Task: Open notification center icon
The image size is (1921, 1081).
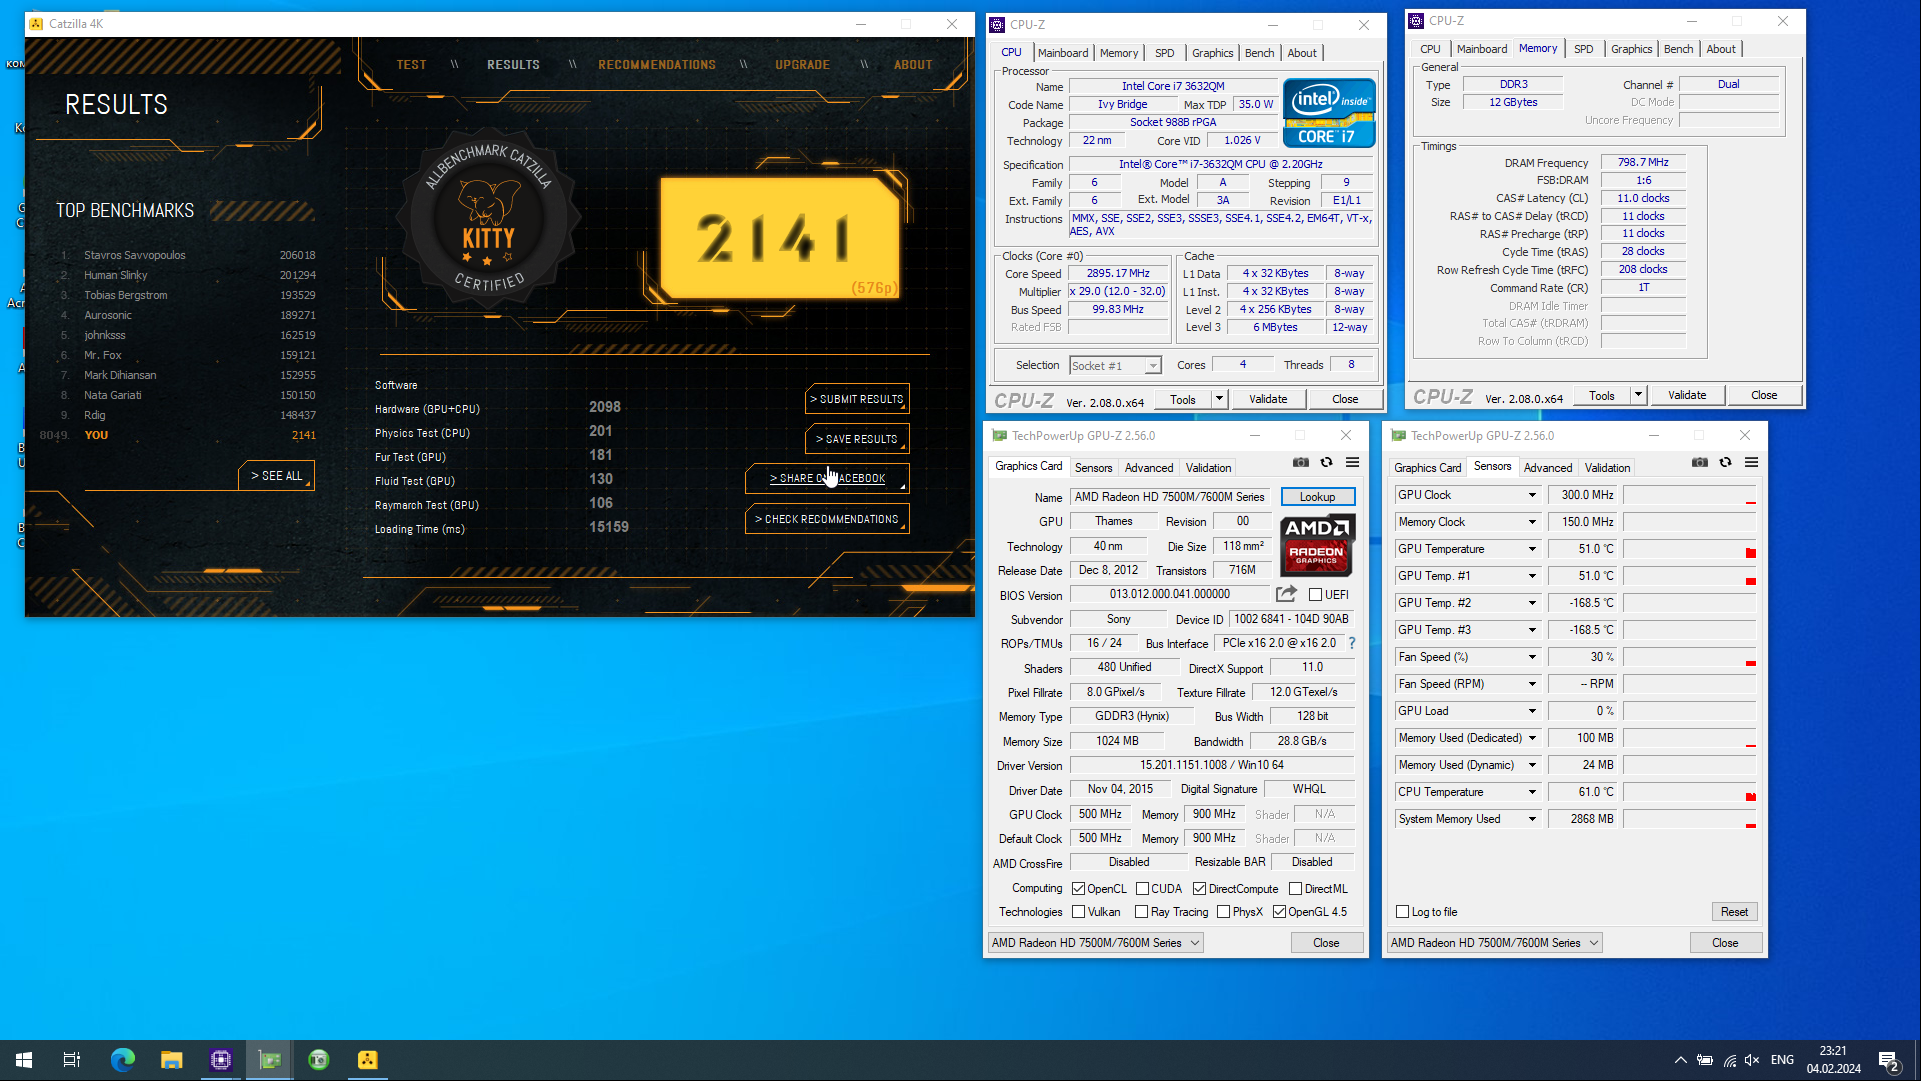Action: (x=1888, y=1061)
